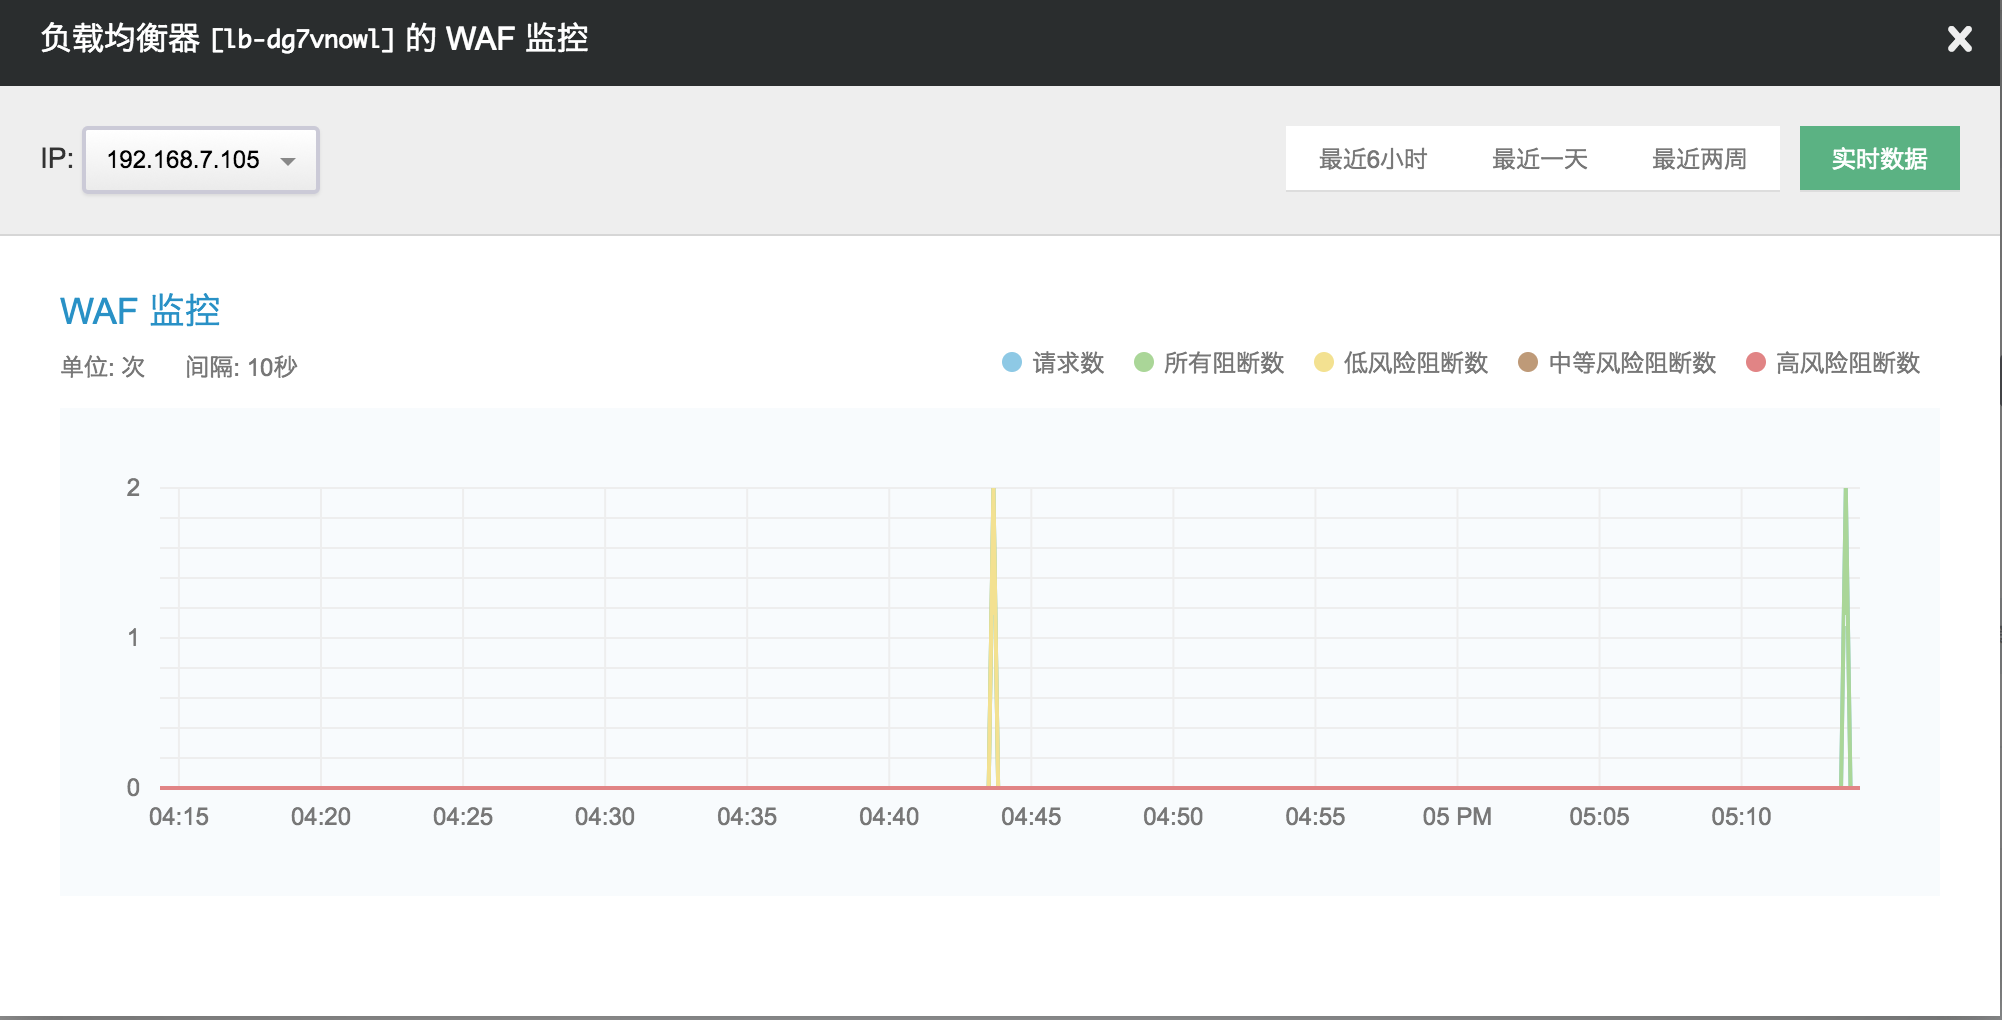
Task: Click the dropdown arrow next to 192.168.7.105
Action: click(288, 161)
